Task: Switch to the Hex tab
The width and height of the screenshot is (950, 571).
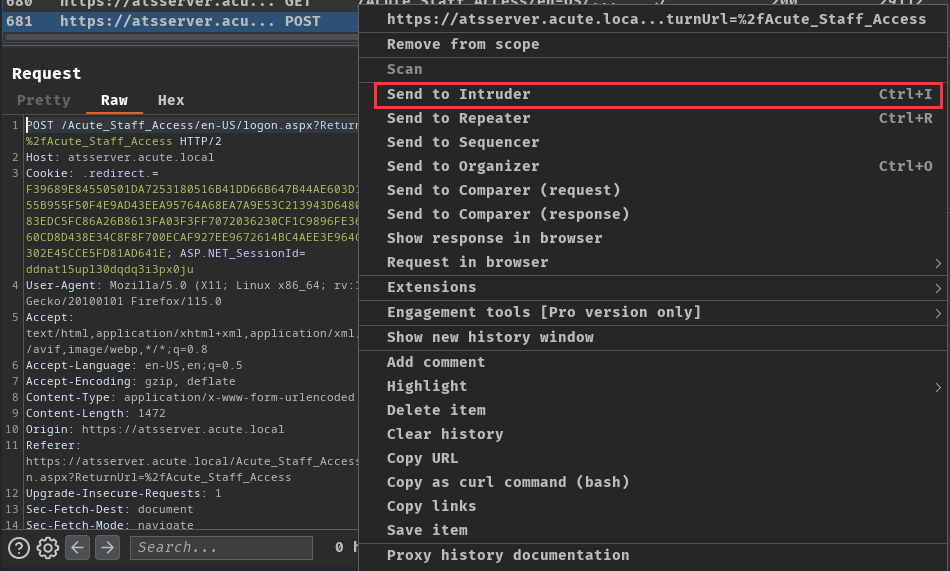Action: pyautogui.click(x=171, y=100)
